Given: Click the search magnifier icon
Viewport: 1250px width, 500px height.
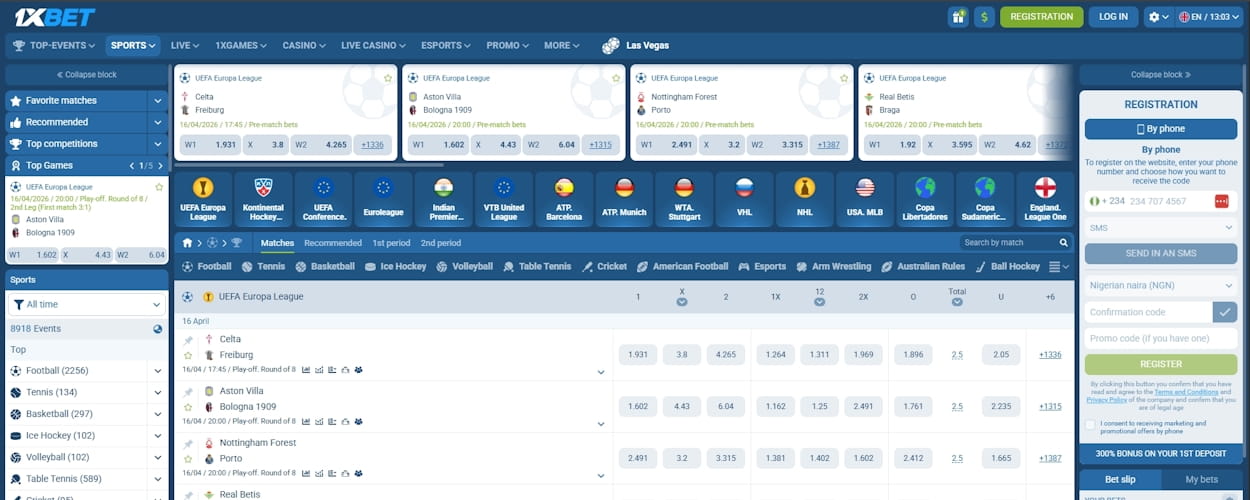Looking at the screenshot, I should click(1063, 243).
